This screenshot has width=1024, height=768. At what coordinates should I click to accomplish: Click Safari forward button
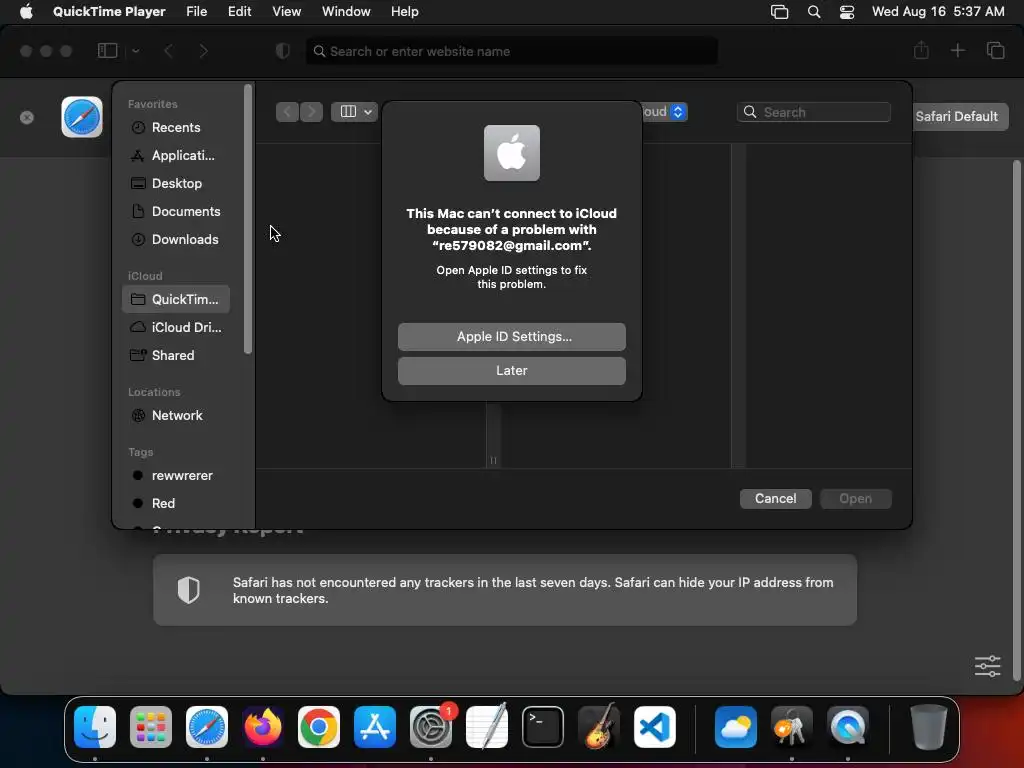click(x=204, y=51)
